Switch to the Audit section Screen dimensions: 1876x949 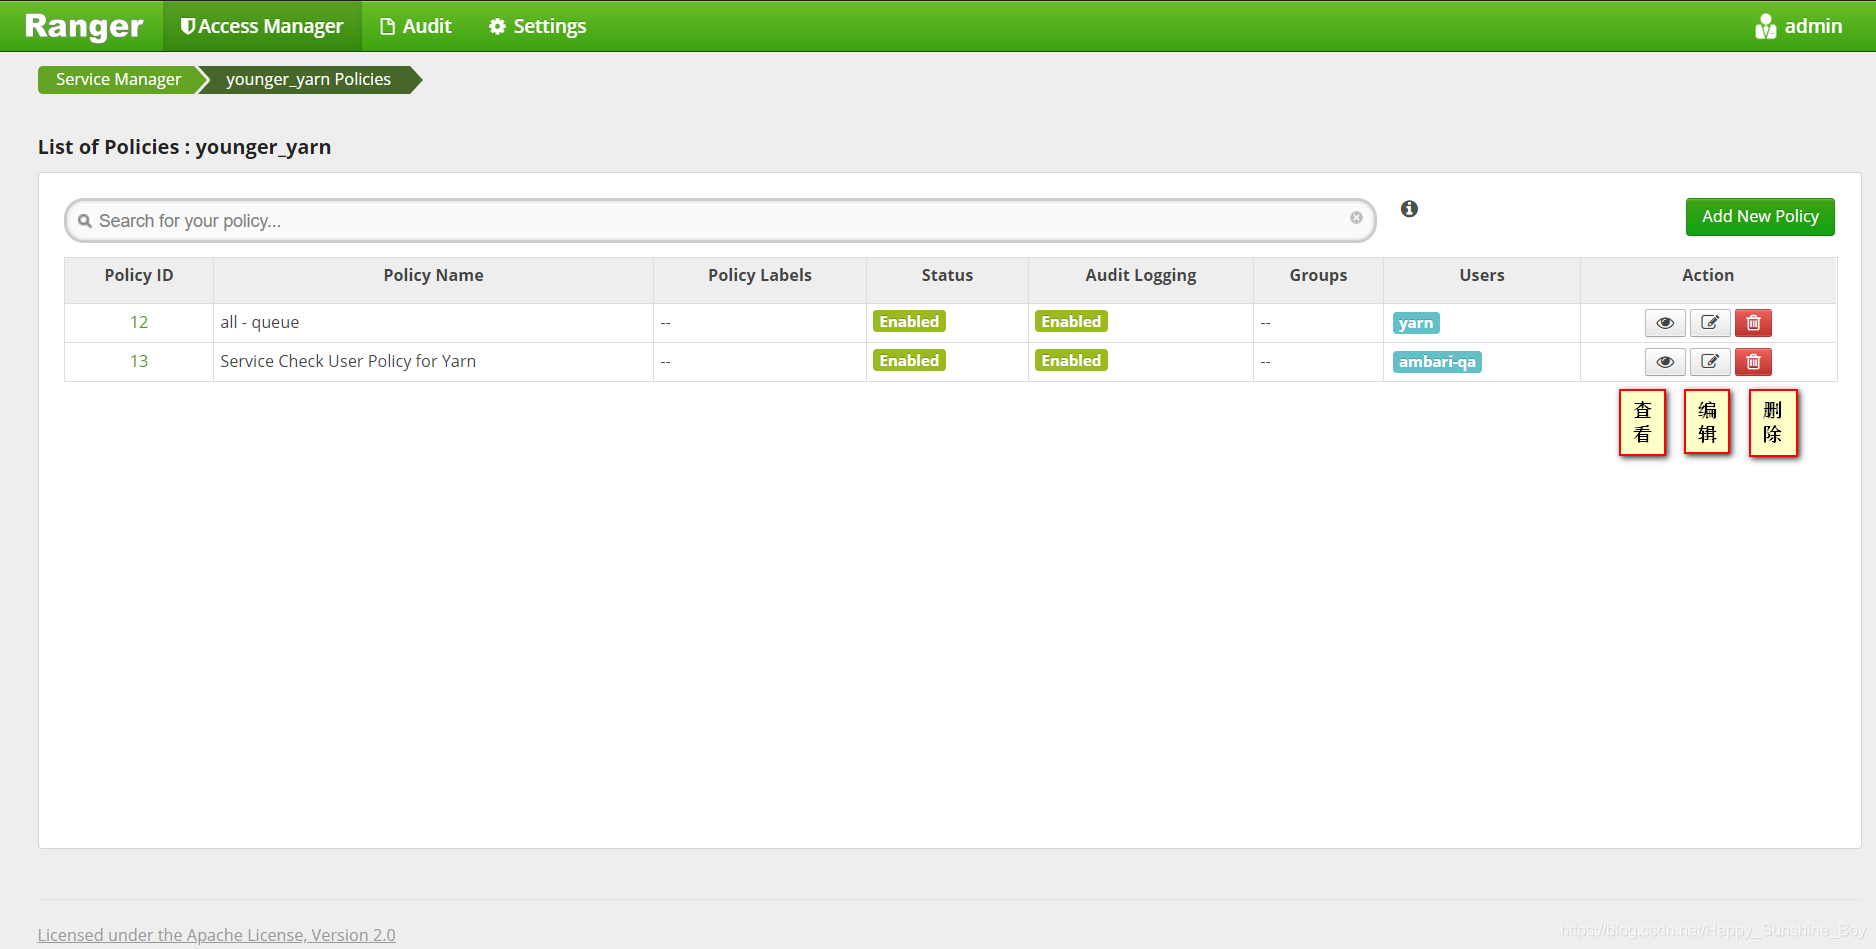click(x=415, y=25)
